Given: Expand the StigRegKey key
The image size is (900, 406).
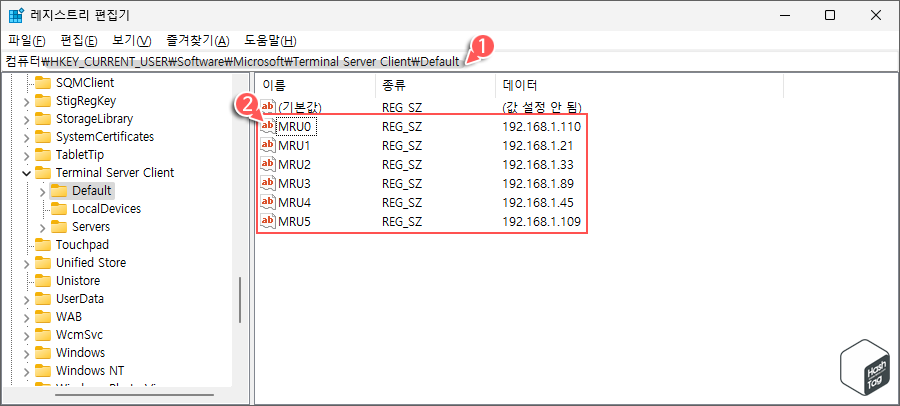Looking at the screenshot, I should pos(26,102).
